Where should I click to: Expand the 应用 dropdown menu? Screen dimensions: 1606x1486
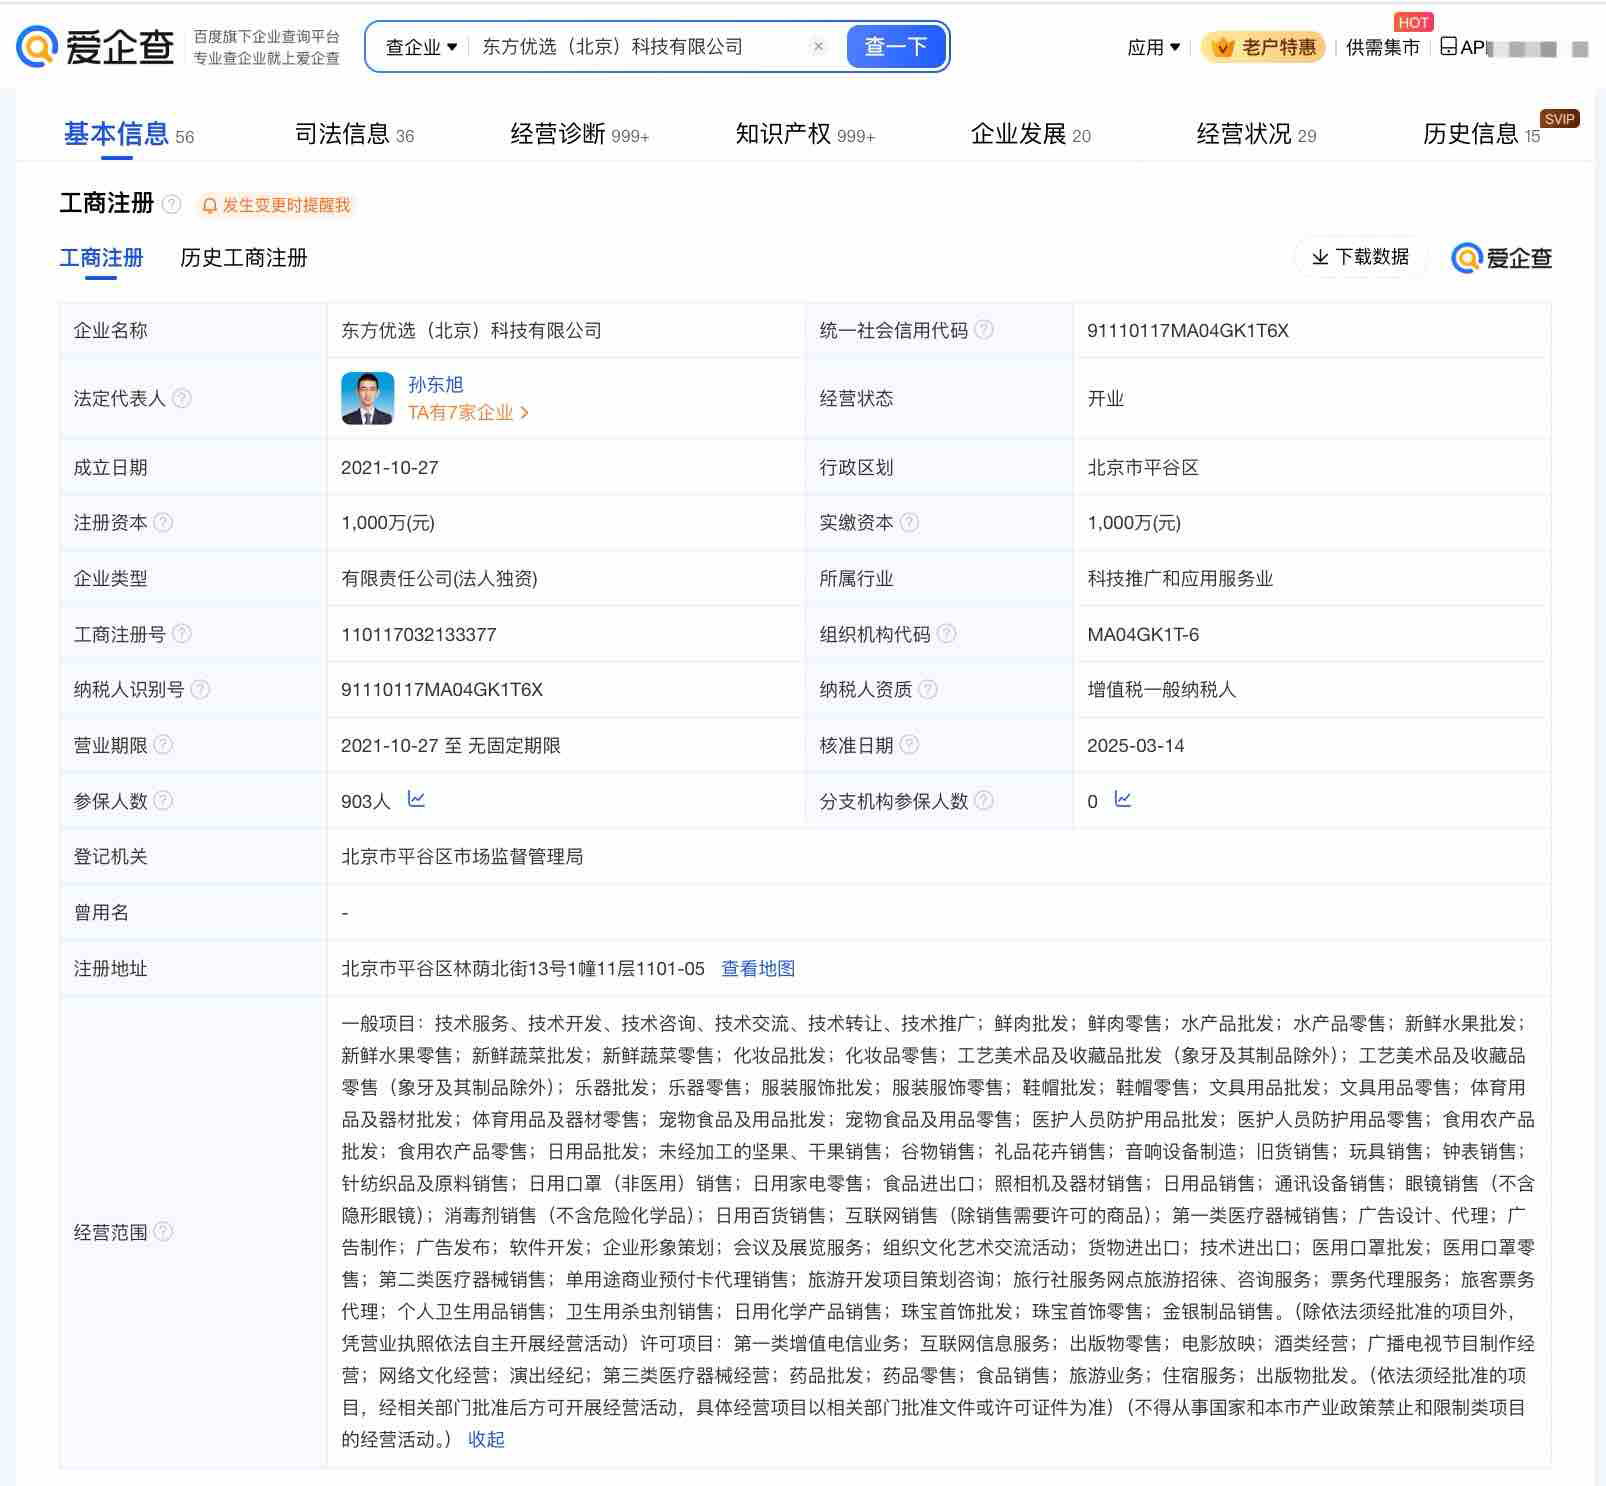(x=1153, y=47)
